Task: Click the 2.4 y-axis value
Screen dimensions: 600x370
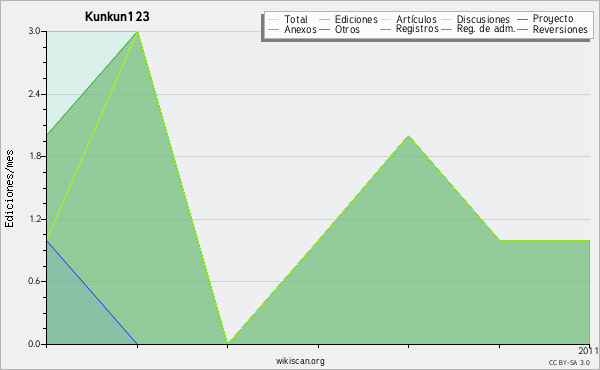Action: coord(34,94)
